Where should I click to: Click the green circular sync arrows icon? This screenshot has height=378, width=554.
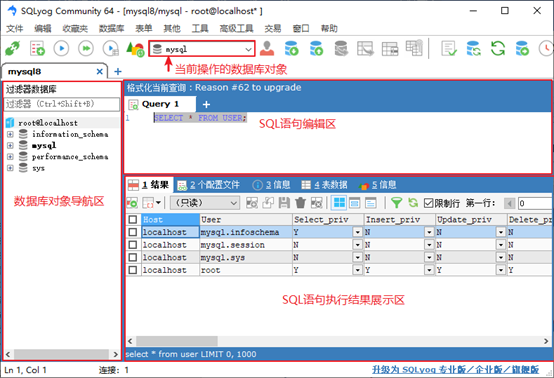point(498,48)
